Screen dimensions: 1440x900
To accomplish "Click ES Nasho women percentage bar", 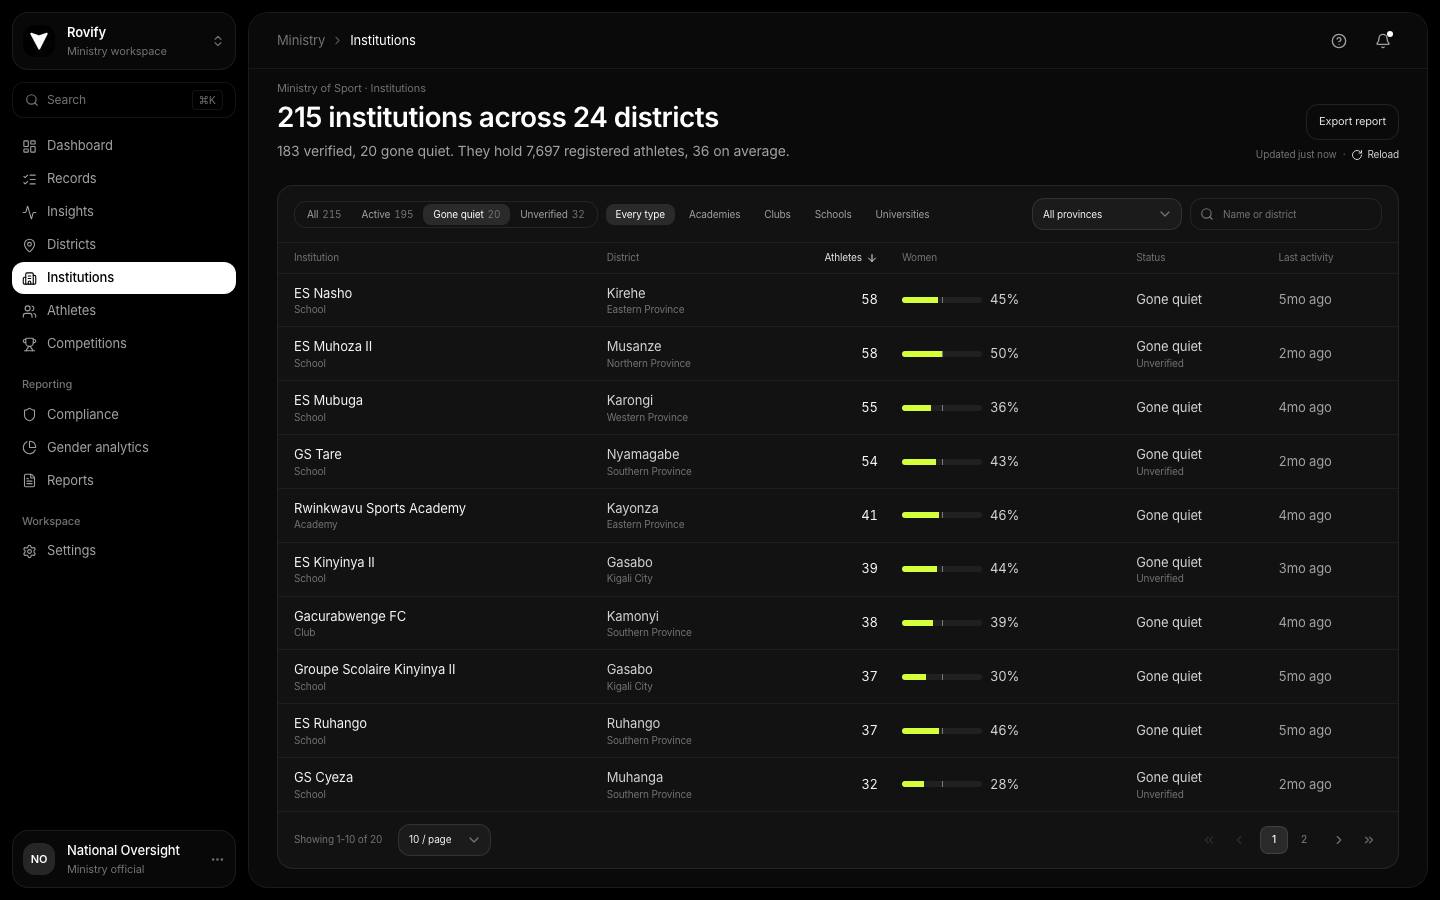I will [941, 300].
